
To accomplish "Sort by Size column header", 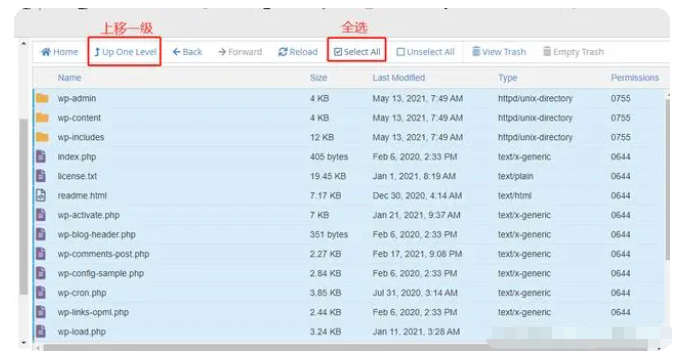I will (318, 78).
